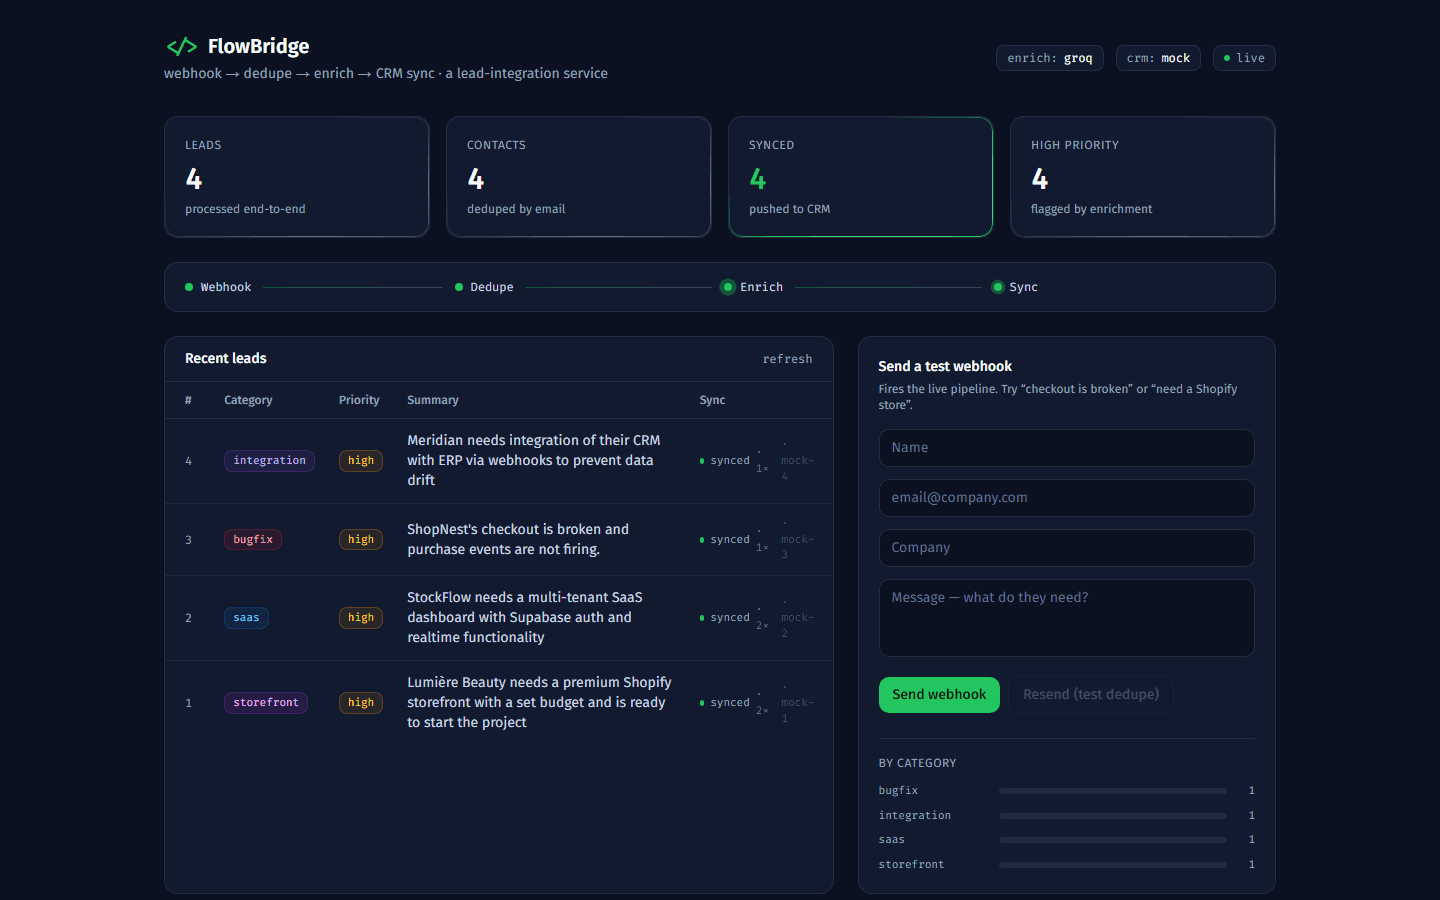
Task: Click the Sync pipeline stage label
Action: click(1023, 287)
